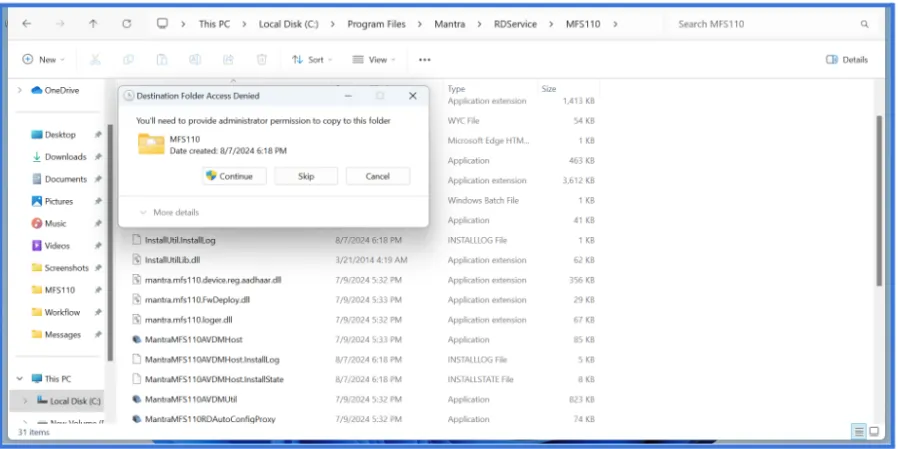
Task: Click Program Files breadcrumb
Action: pos(376,24)
